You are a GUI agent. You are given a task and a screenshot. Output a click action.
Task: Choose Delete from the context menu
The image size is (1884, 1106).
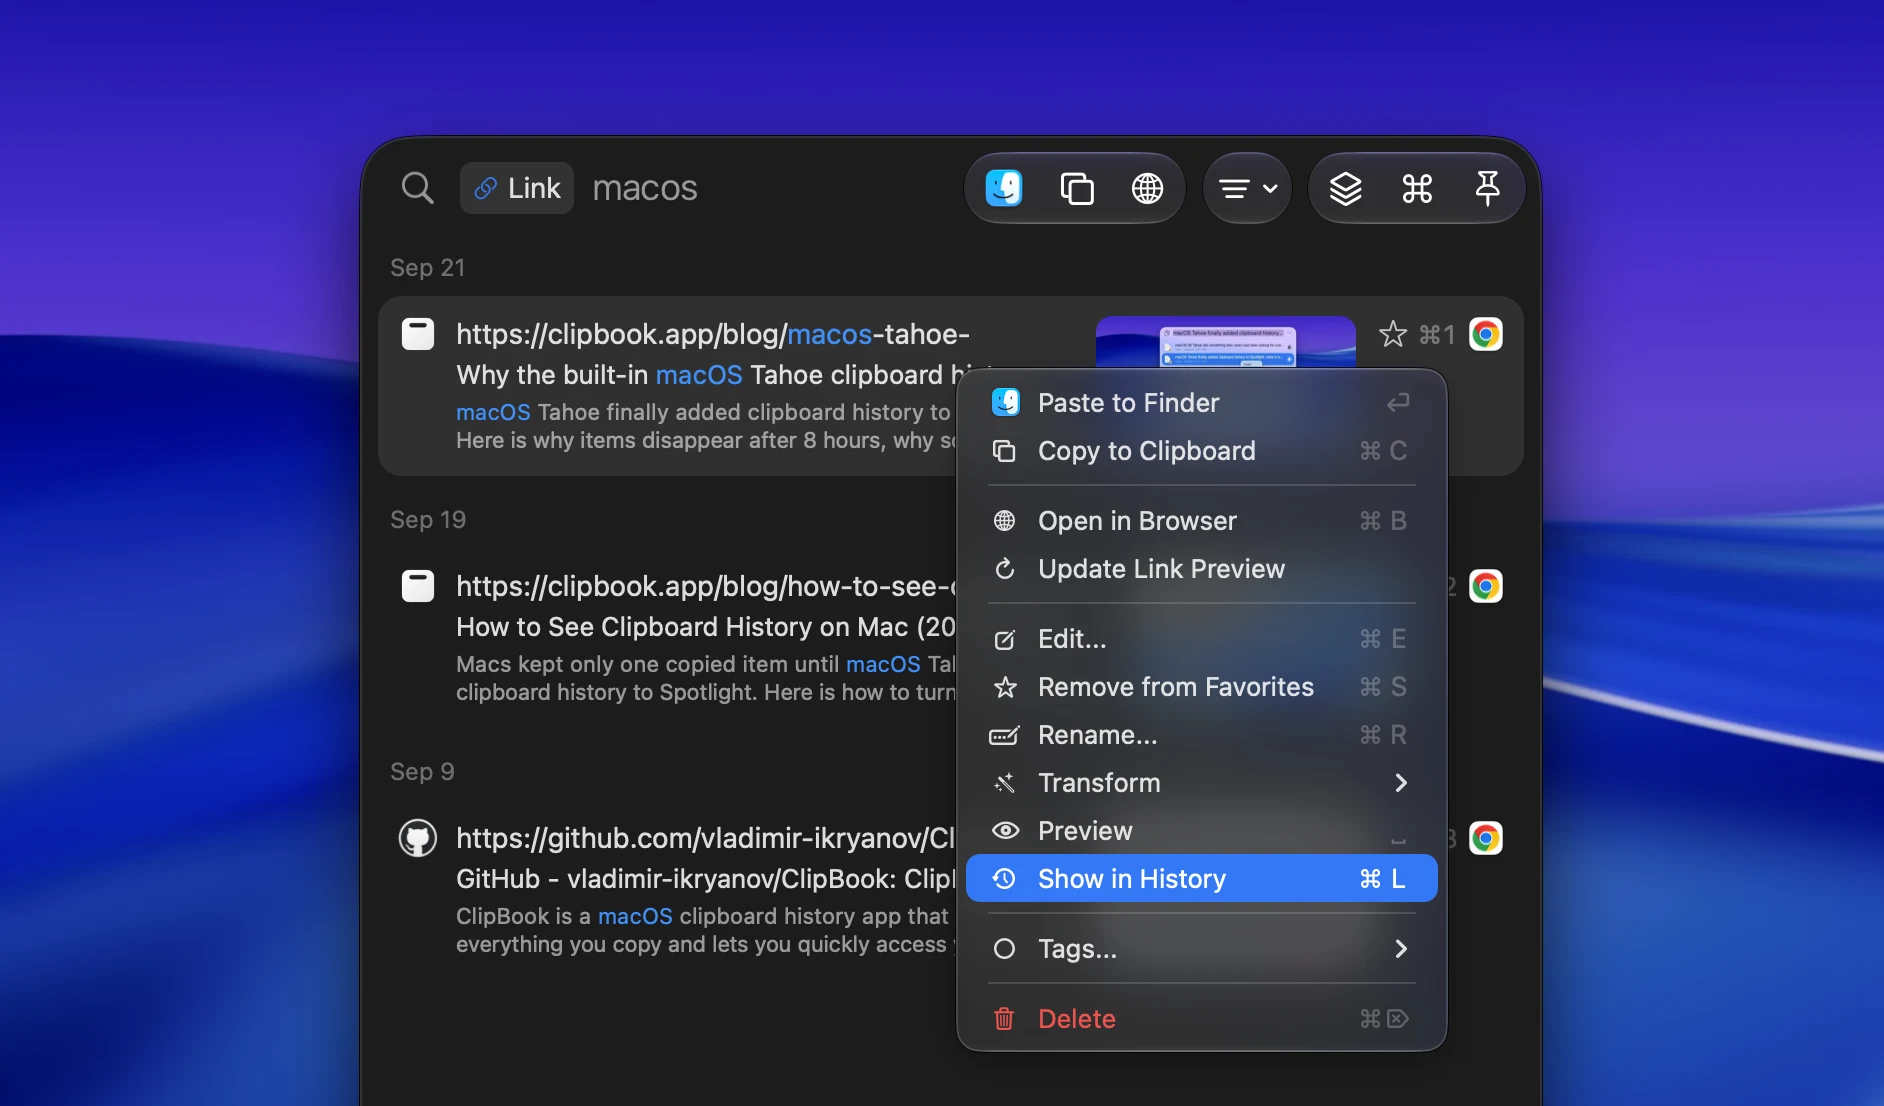pos(1202,1019)
